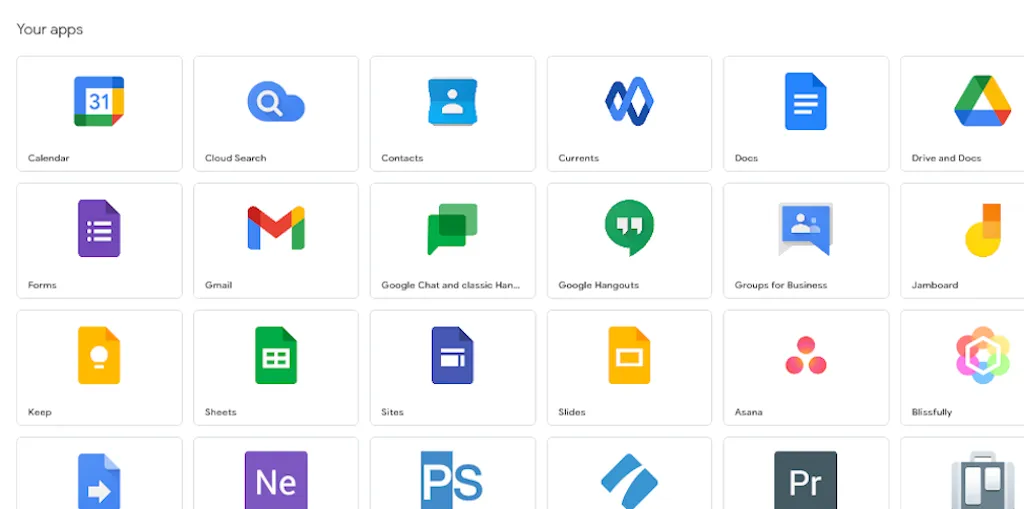The image size is (1024, 509).
Task: Click the Google Hangouts quote icon
Action: coord(629,228)
